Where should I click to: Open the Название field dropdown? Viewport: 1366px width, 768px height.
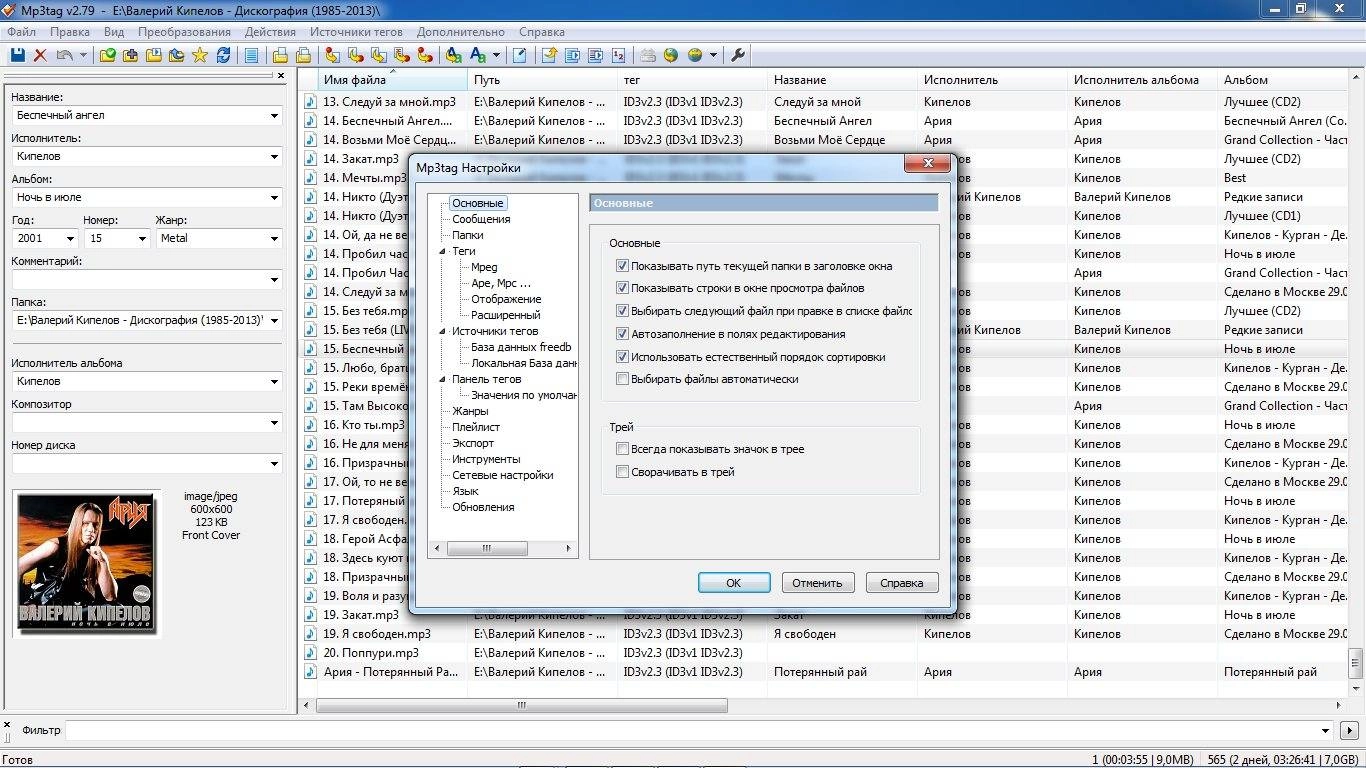[x=274, y=115]
